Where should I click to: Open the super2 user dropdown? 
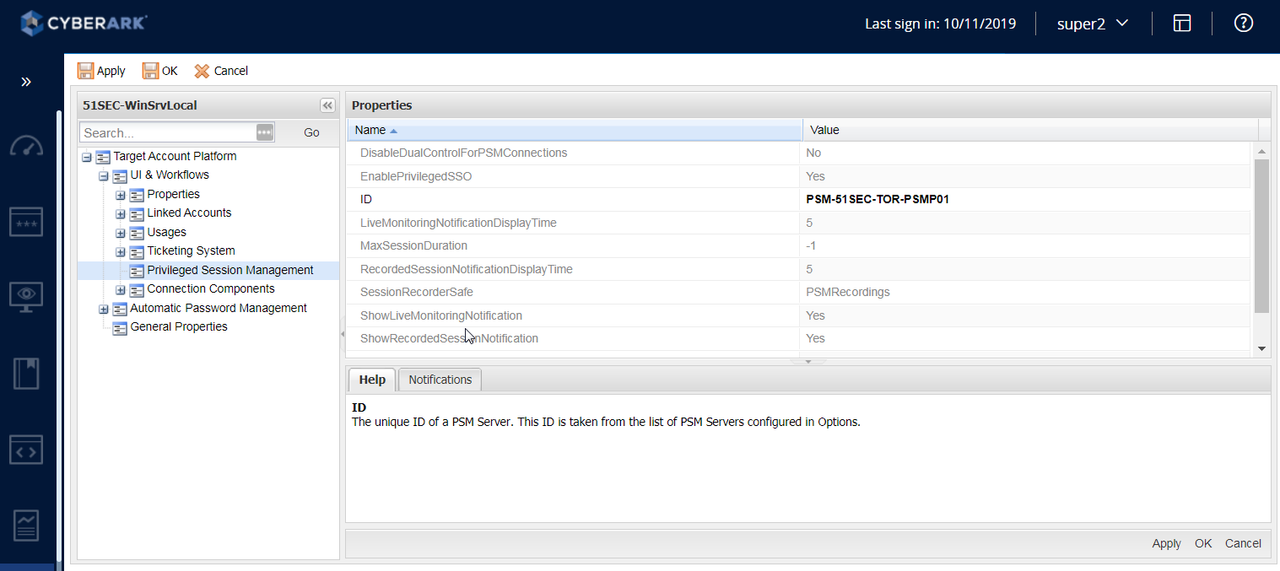tap(1093, 23)
